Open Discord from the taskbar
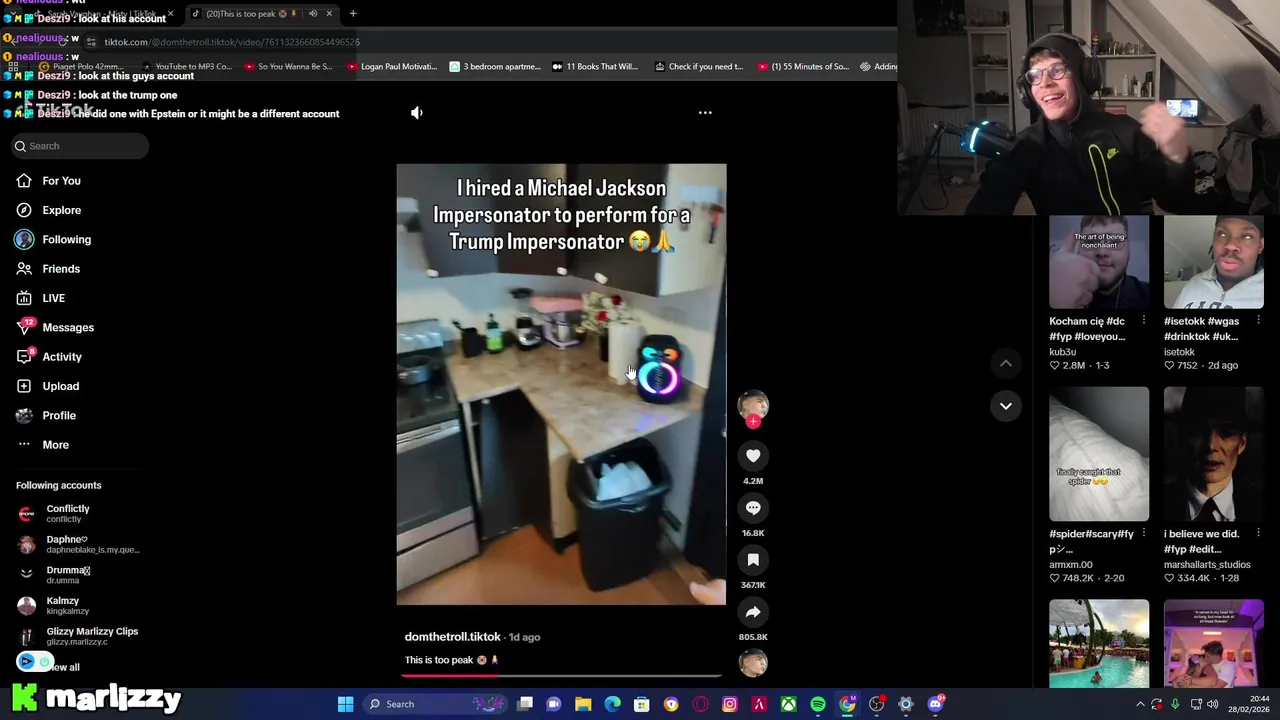Screen dimensions: 1280x720 (x=935, y=704)
